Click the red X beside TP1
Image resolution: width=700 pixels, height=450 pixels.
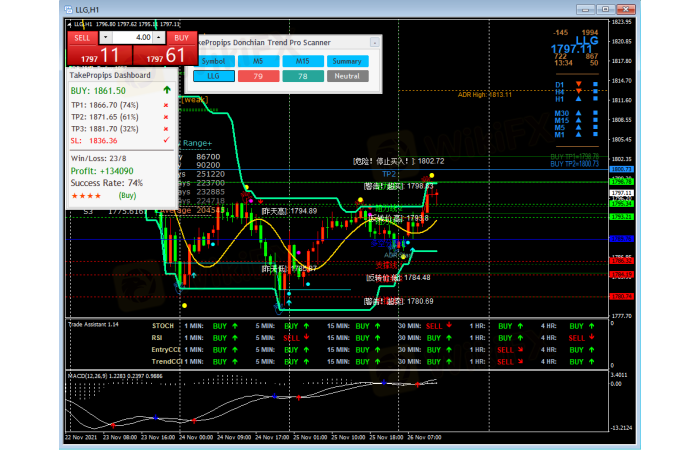click(x=165, y=104)
